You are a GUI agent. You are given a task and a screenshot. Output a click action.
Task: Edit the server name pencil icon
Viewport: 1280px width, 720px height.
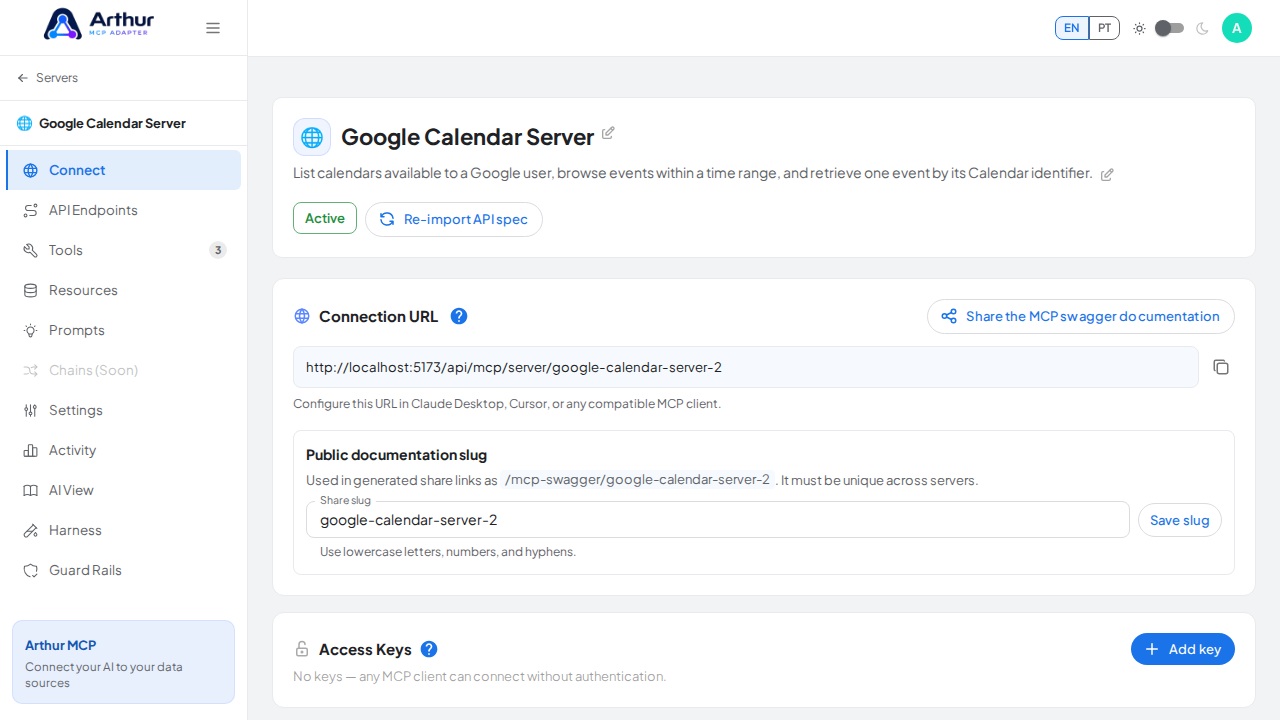[608, 133]
